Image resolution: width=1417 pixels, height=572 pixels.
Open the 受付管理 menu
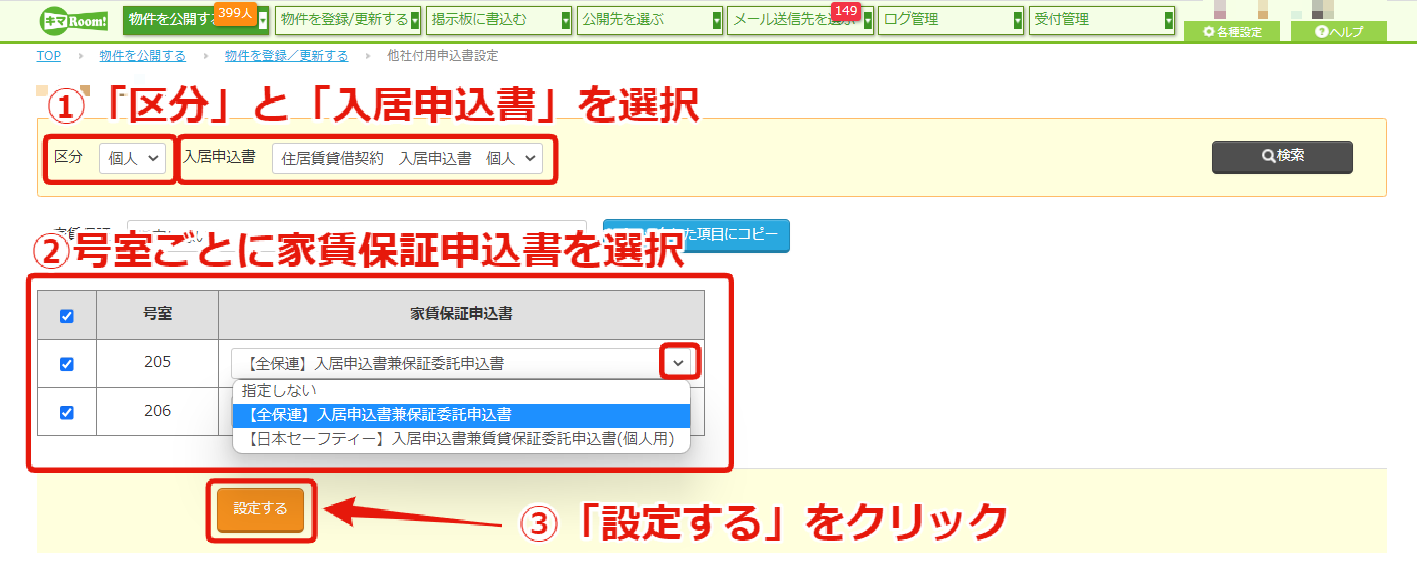(x=1102, y=20)
